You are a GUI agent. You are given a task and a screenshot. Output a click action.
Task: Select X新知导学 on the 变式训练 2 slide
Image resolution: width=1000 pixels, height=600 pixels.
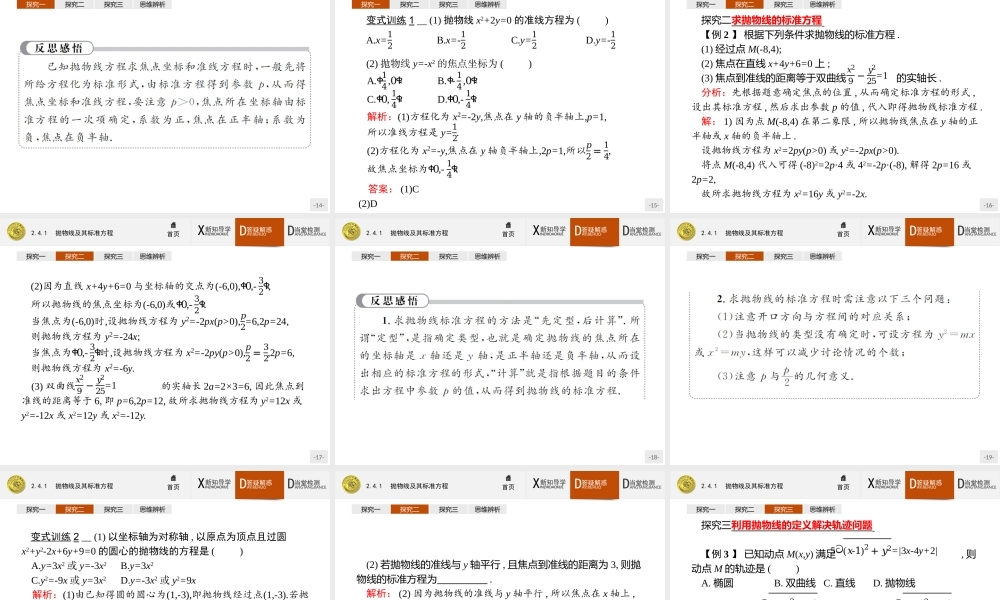point(214,483)
